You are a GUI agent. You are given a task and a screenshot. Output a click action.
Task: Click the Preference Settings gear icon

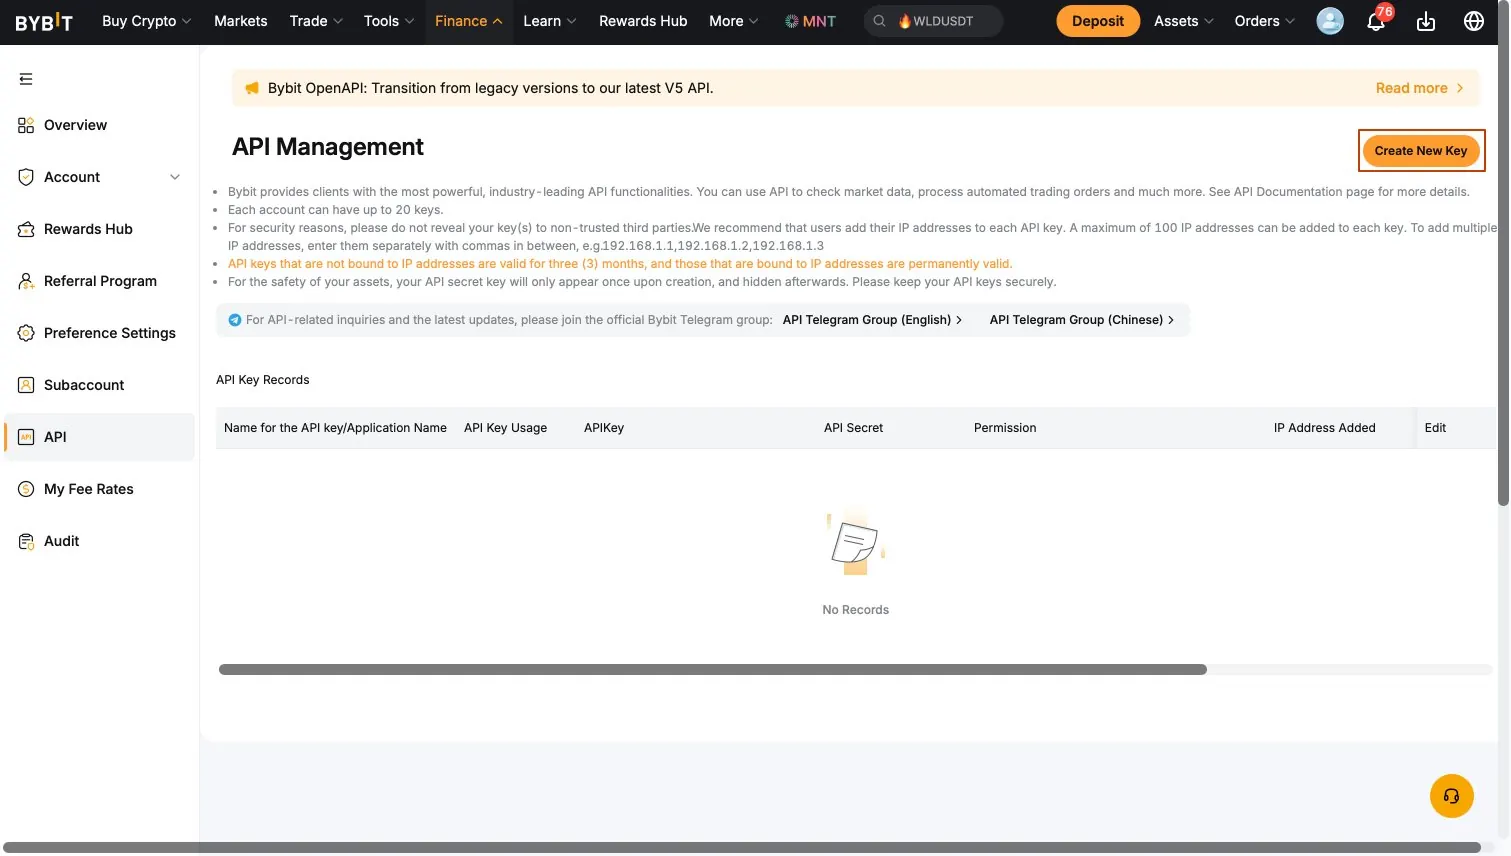(26, 333)
